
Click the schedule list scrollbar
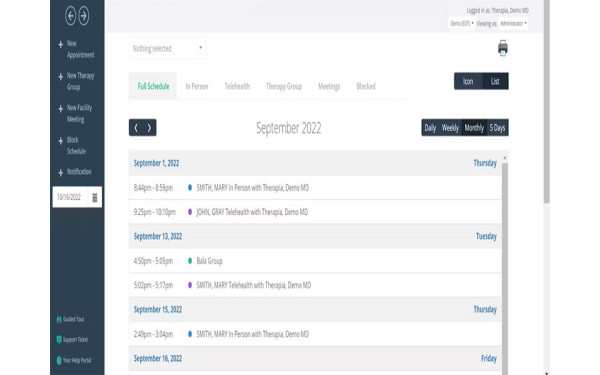505,268
